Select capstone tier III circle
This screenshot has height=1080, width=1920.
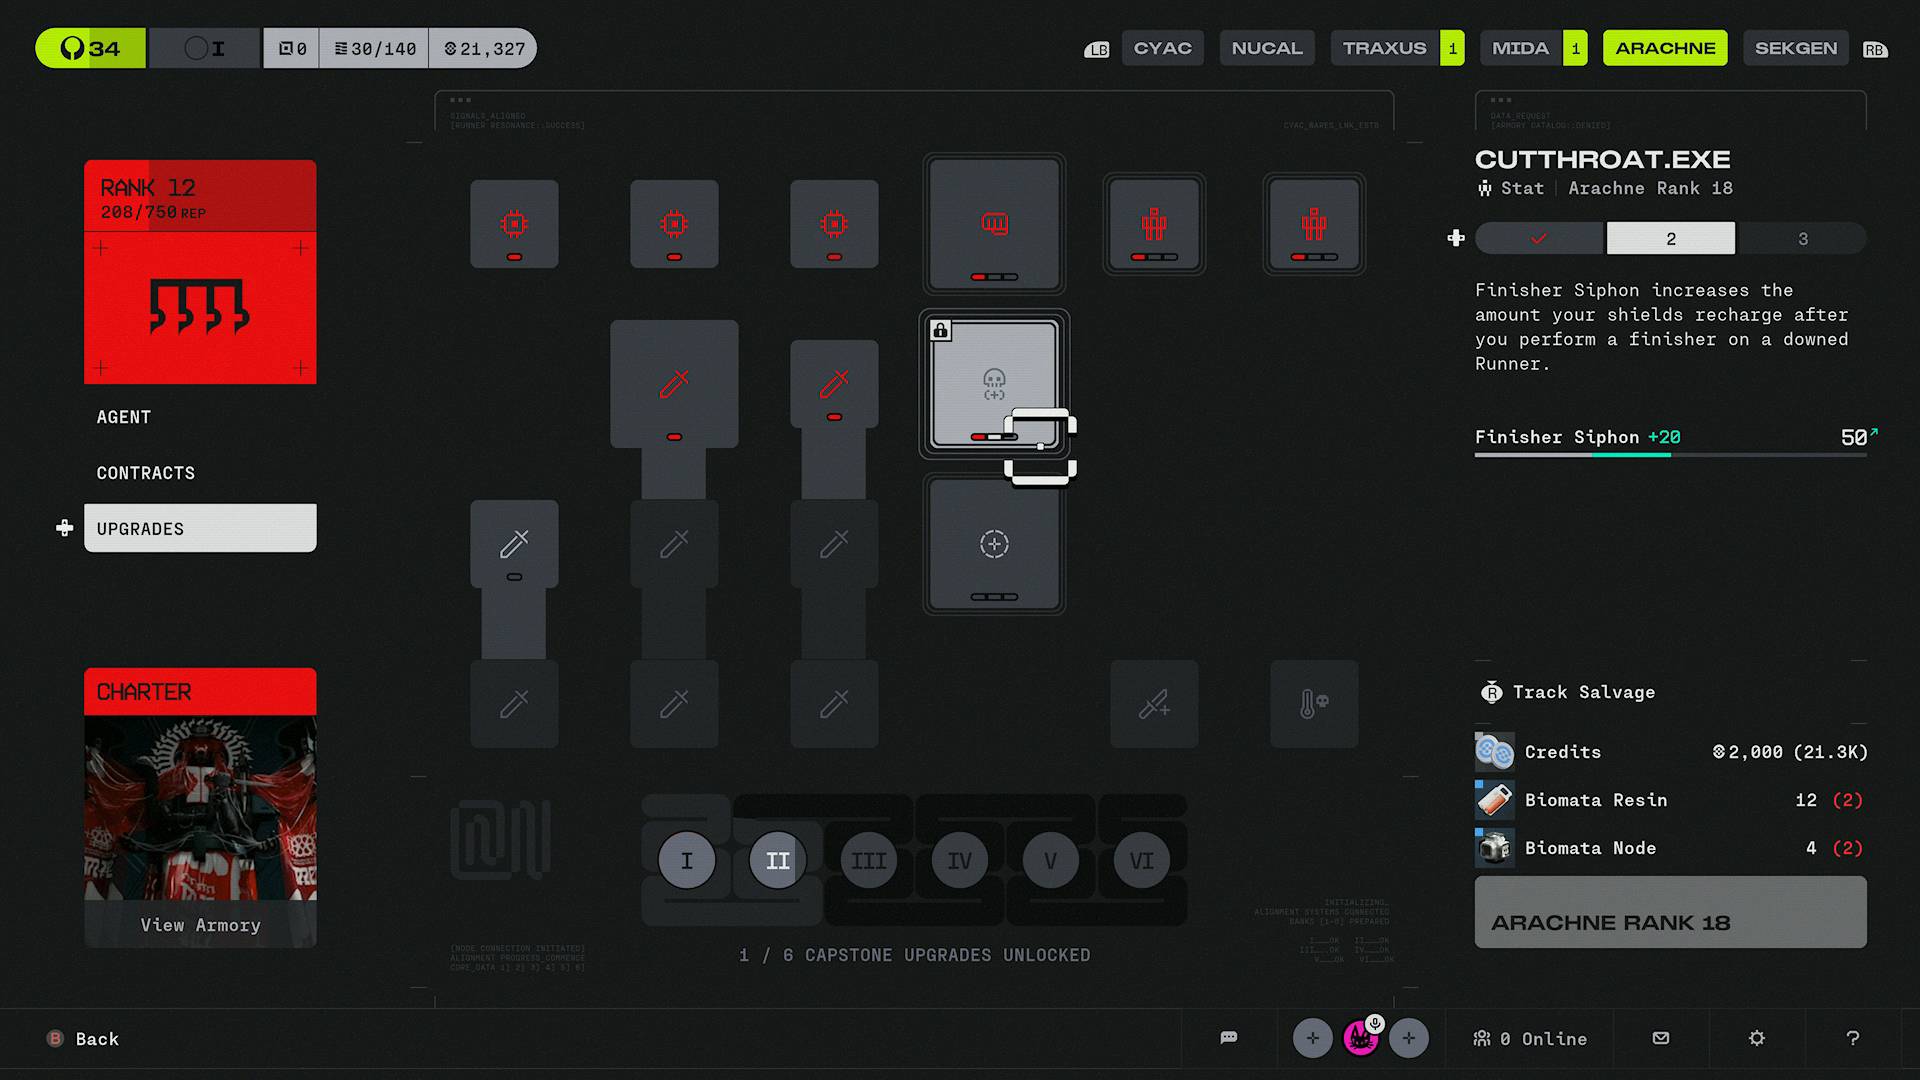point(868,860)
